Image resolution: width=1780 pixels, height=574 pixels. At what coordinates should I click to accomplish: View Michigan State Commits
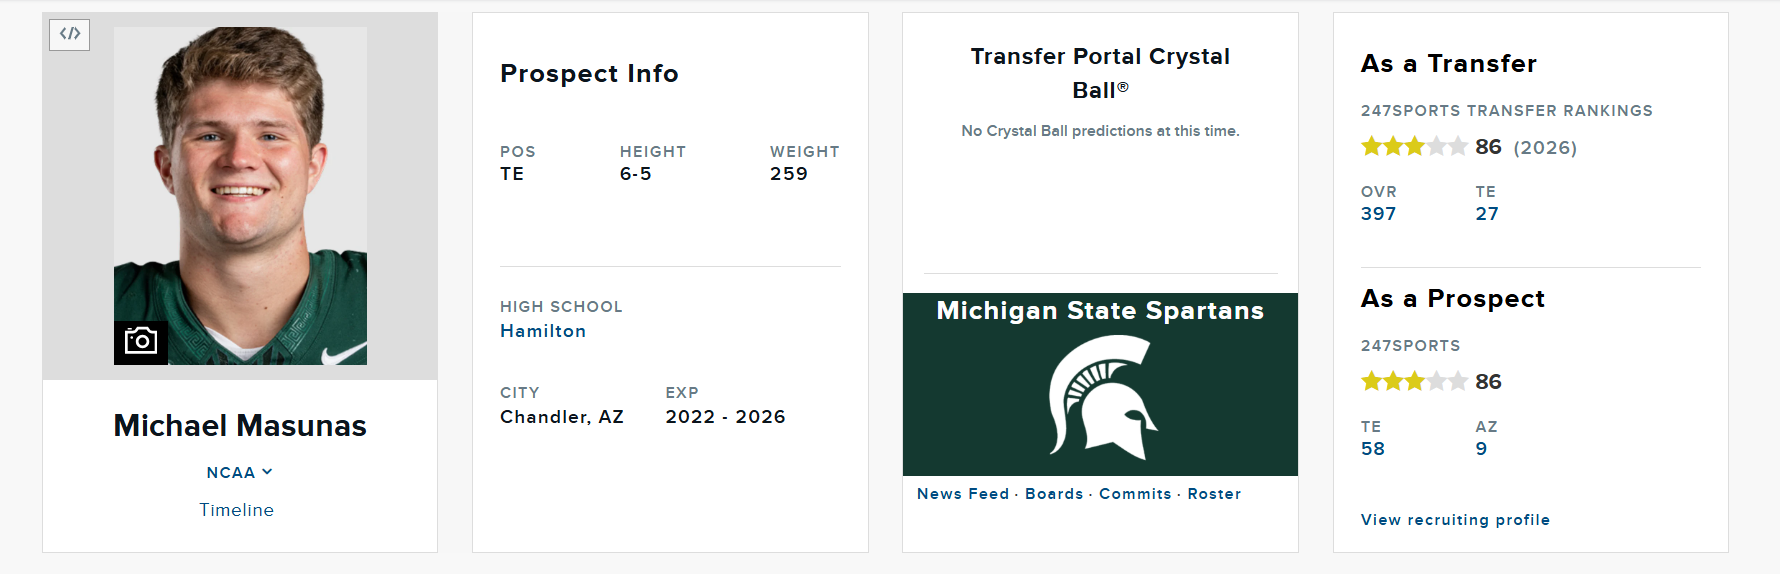[1135, 494]
